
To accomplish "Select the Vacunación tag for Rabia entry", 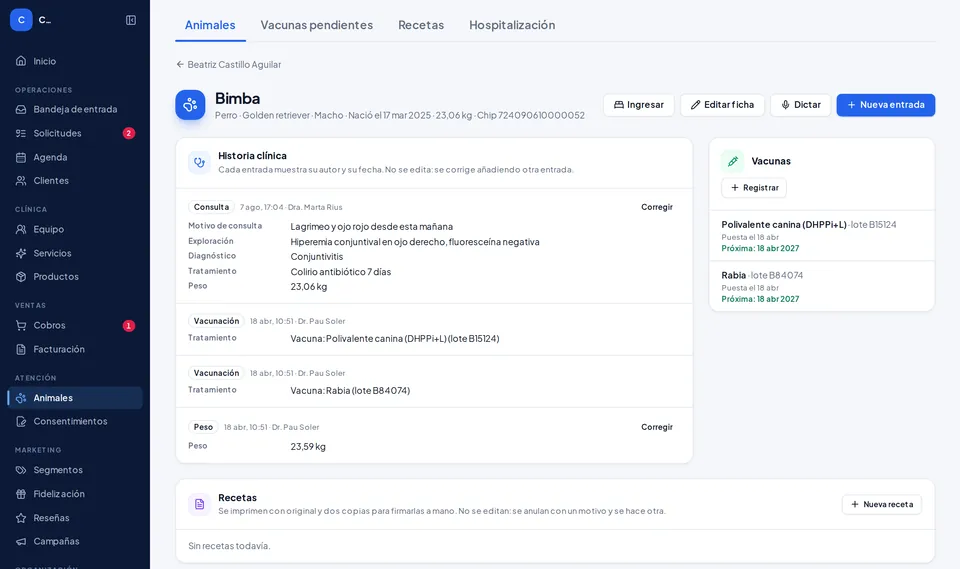I will tap(216, 373).
